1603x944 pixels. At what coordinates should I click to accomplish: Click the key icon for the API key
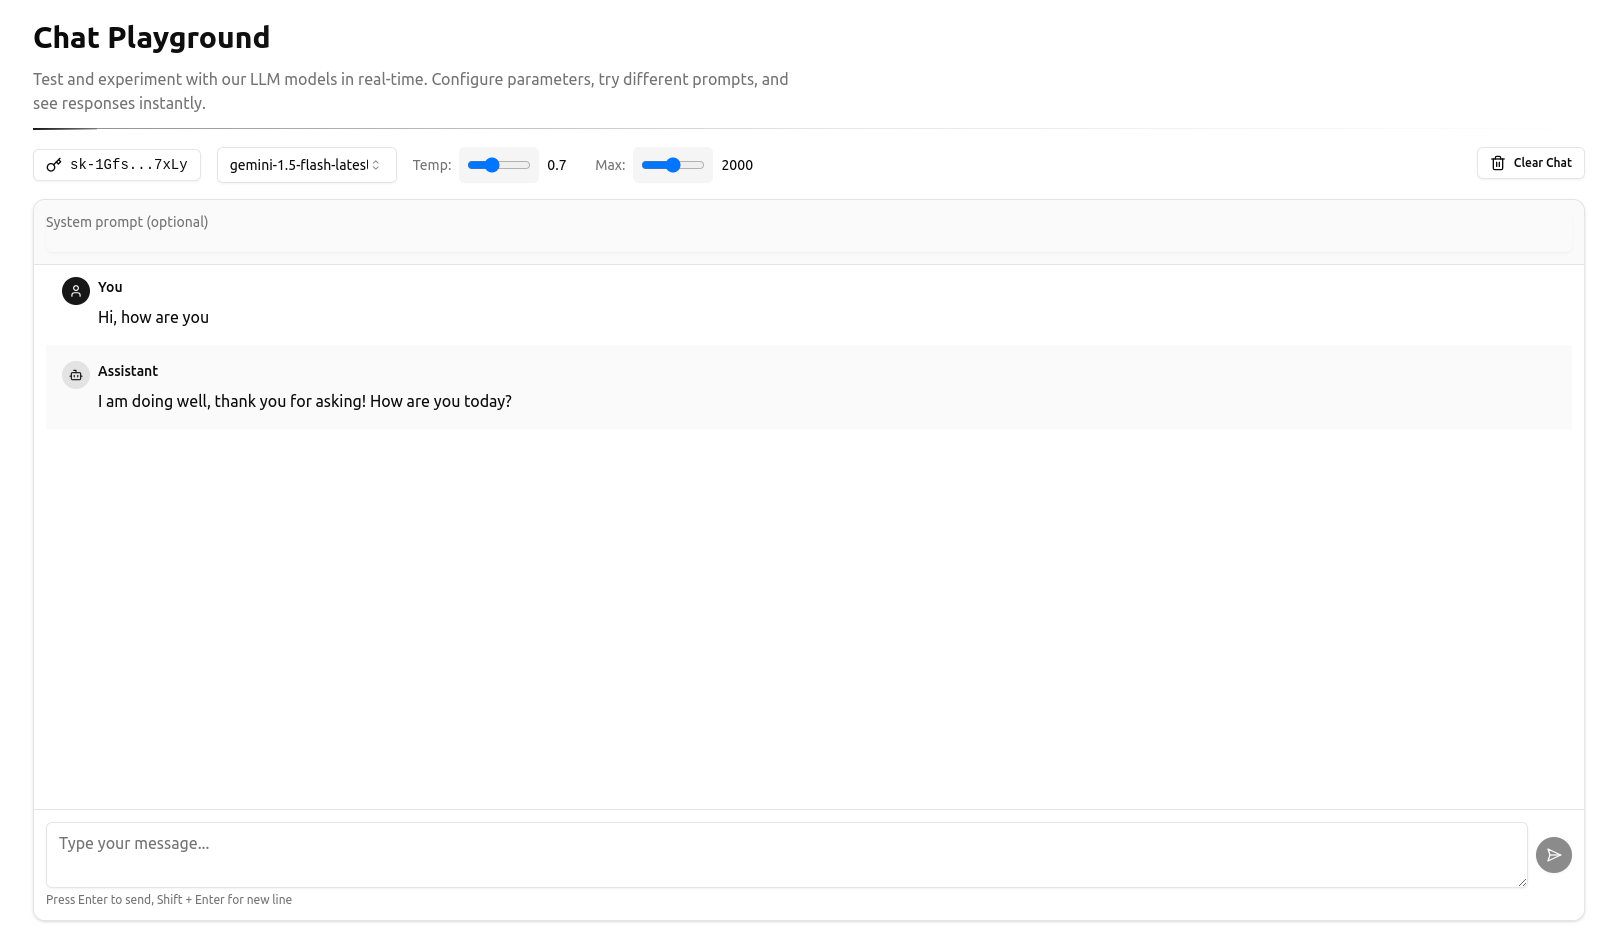tap(54, 165)
